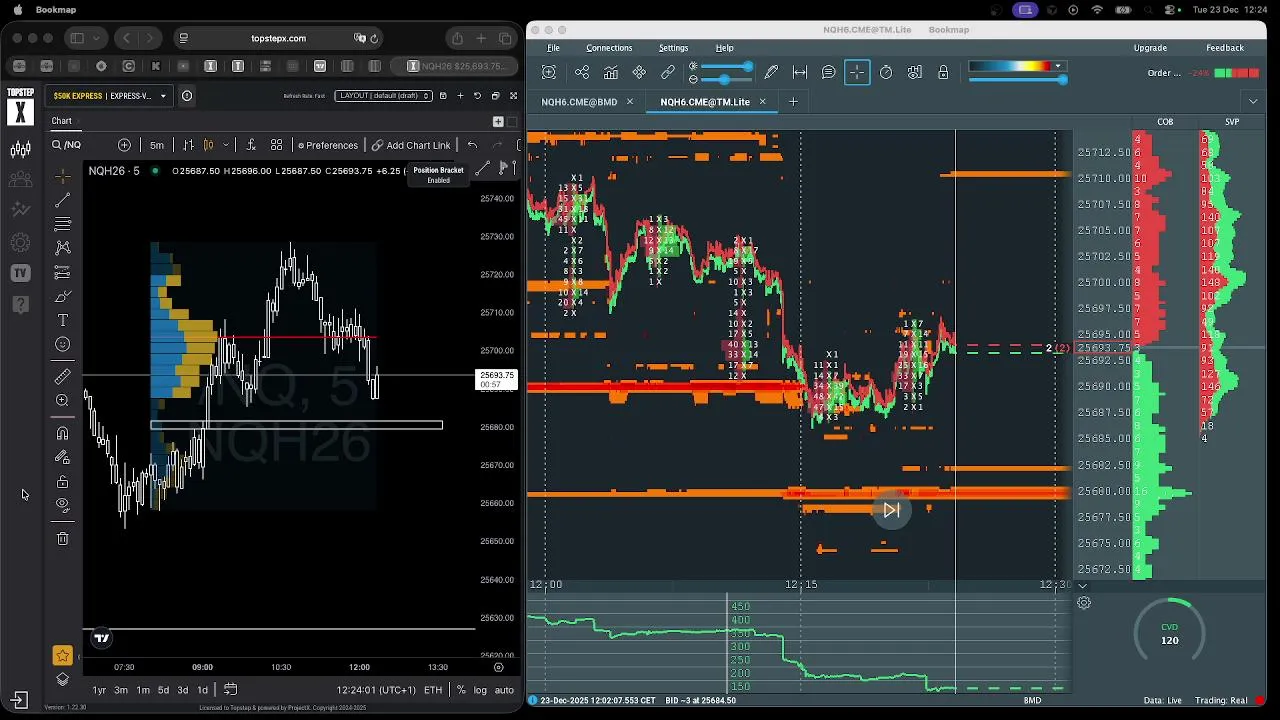Viewport: 1280px width, 720px height.
Task: Open the emoji icons tool
Action: point(62,344)
